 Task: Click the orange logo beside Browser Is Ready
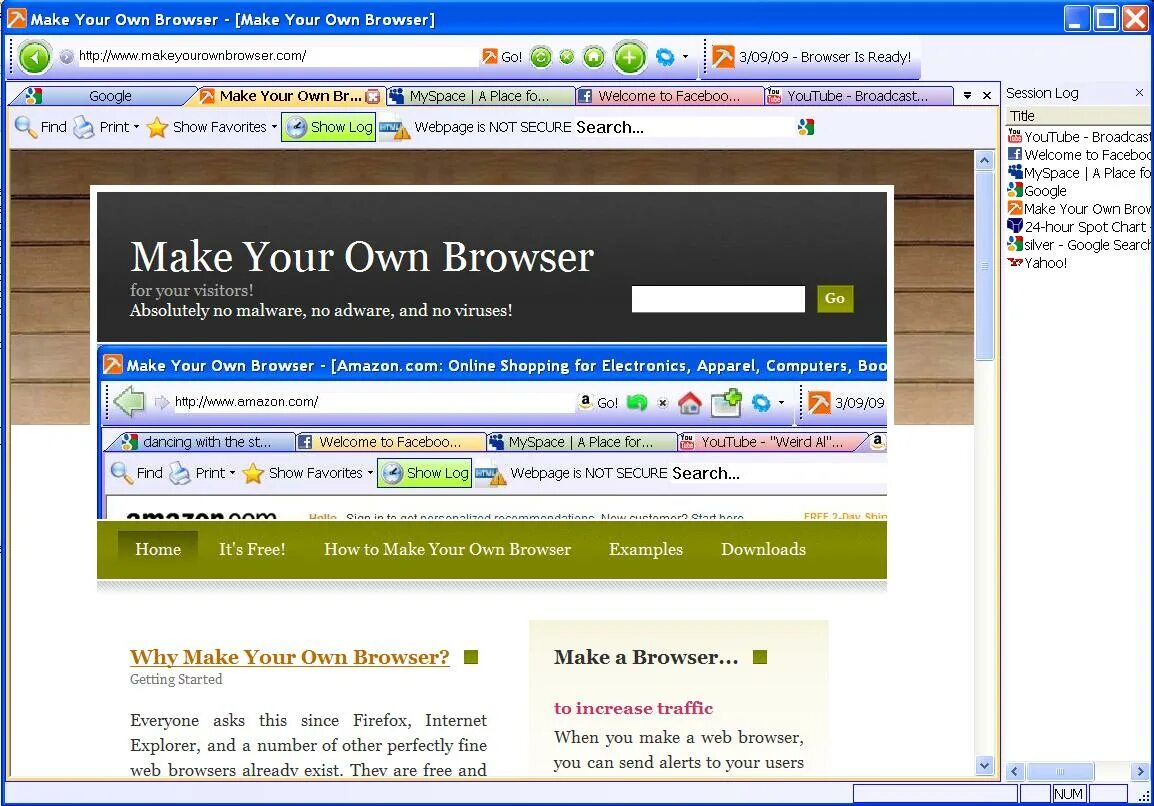coord(723,57)
